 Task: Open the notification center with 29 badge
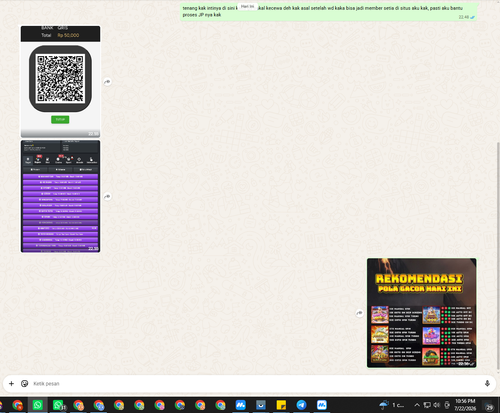489,407
